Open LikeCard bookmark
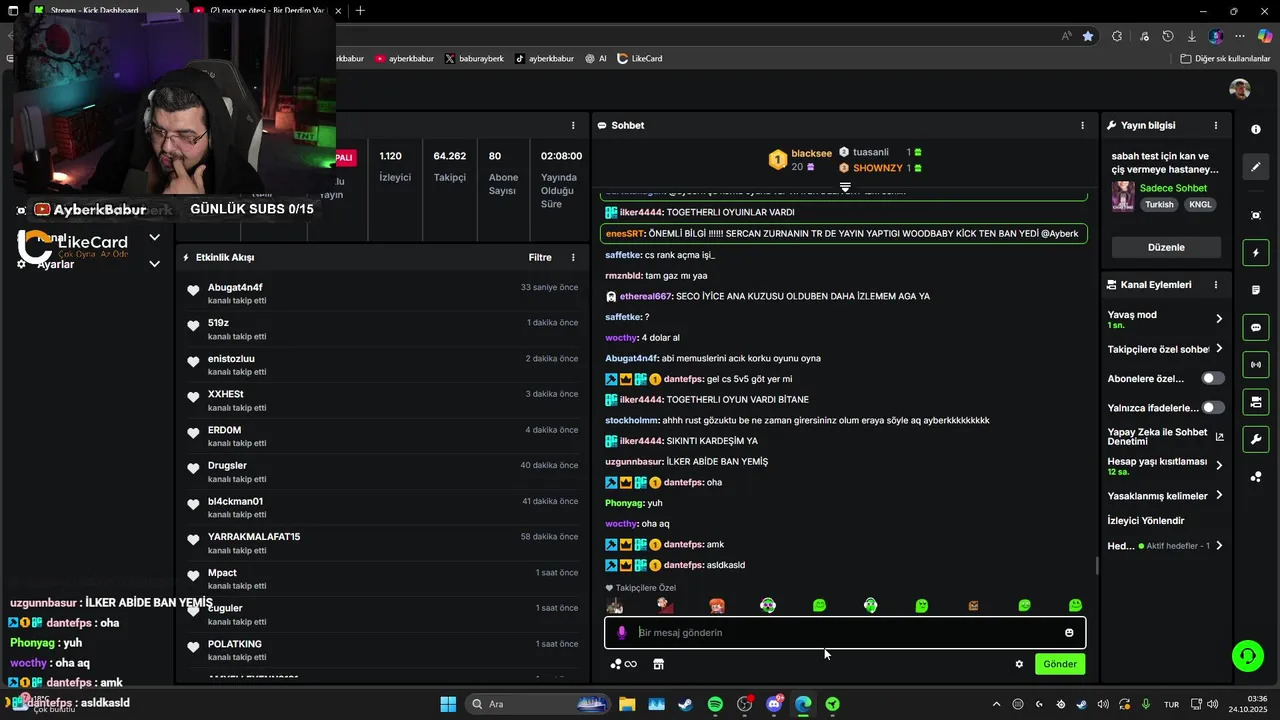Image resolution: width=1280 pixels, height=720 pixels. tap(640, 58)
